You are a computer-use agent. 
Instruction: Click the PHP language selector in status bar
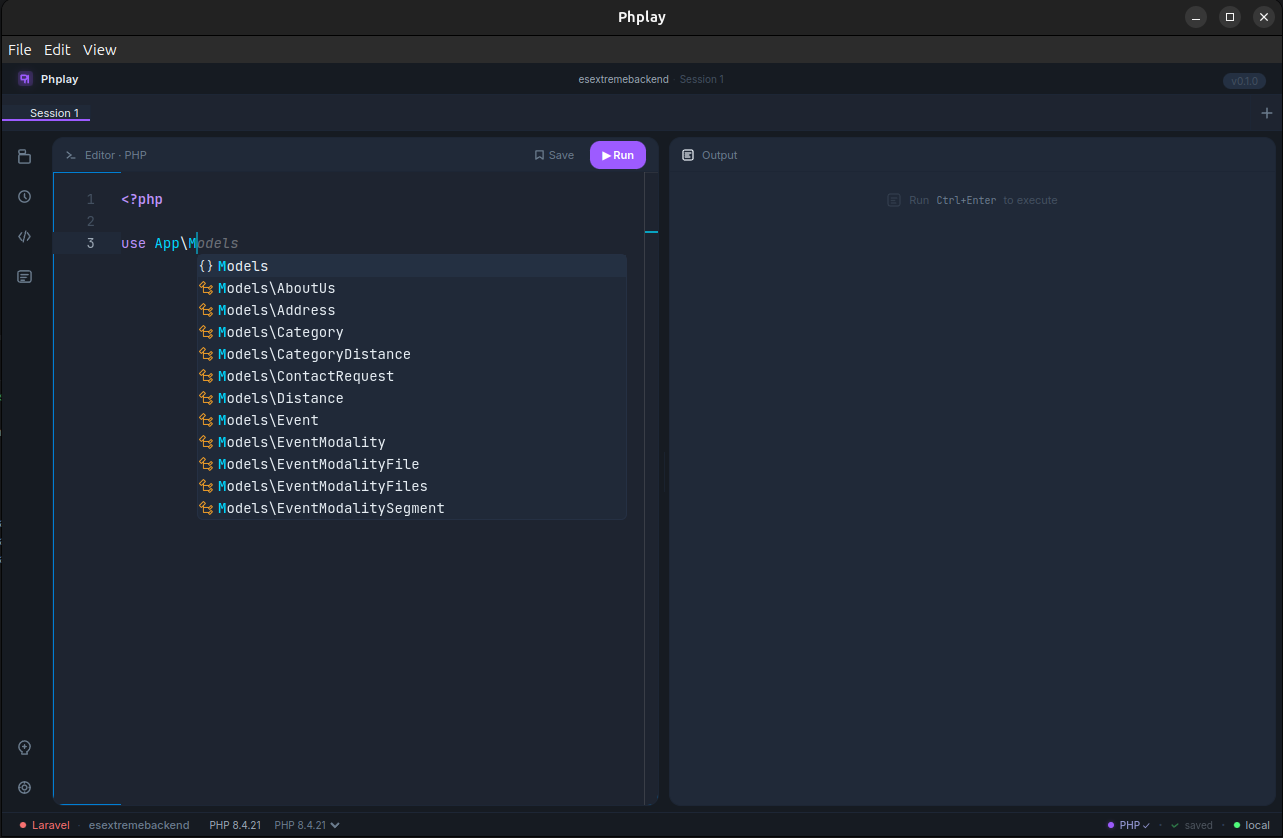[1129, 825]
